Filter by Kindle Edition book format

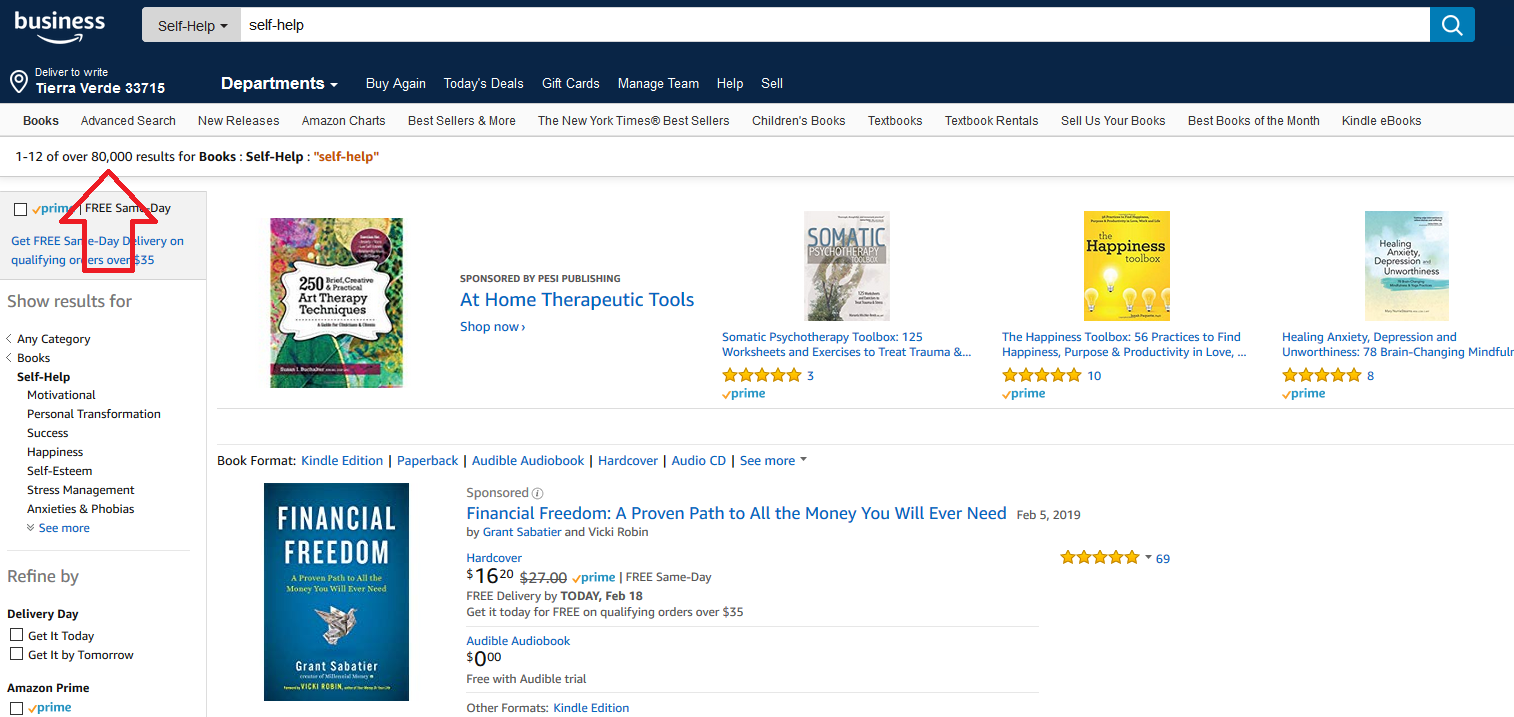(x=342, y=461)
